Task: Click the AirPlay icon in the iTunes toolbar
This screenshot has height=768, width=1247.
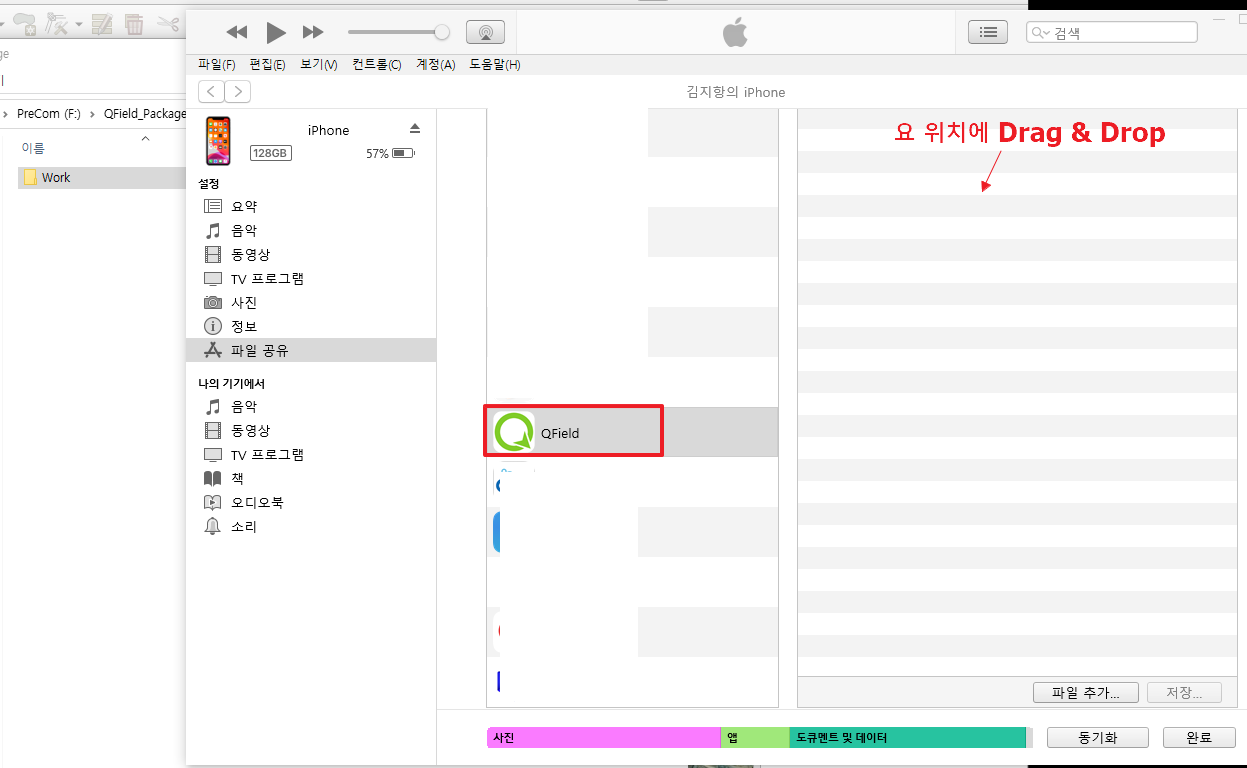Action: [485, 31]
